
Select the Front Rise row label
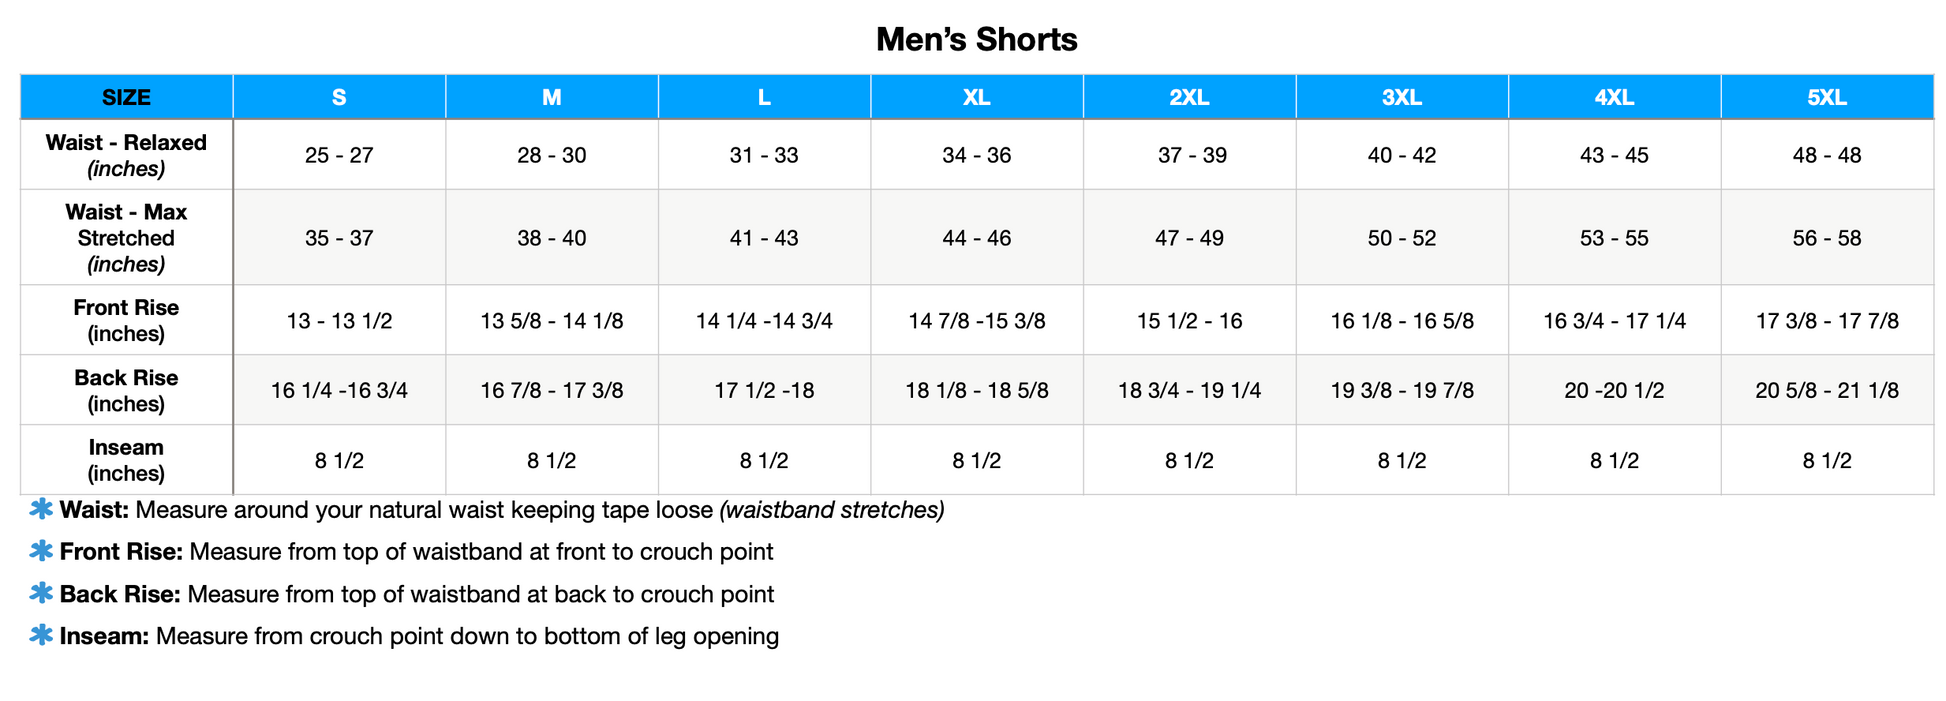(x=126, y=320)
